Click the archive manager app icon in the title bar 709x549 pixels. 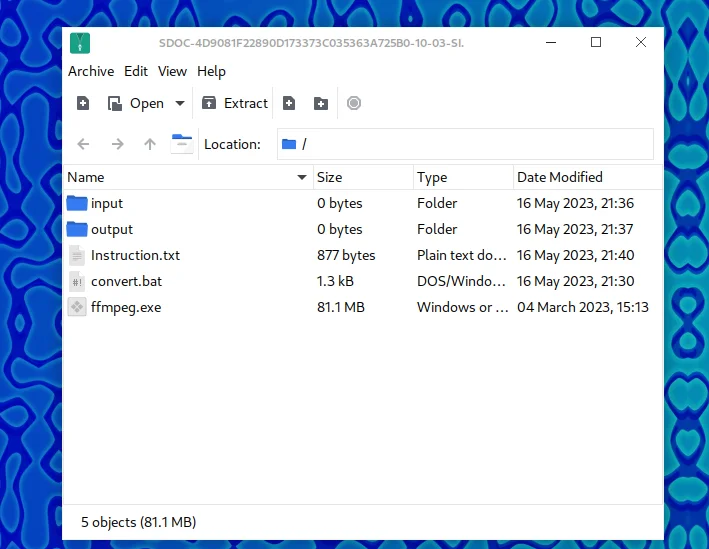80,43
